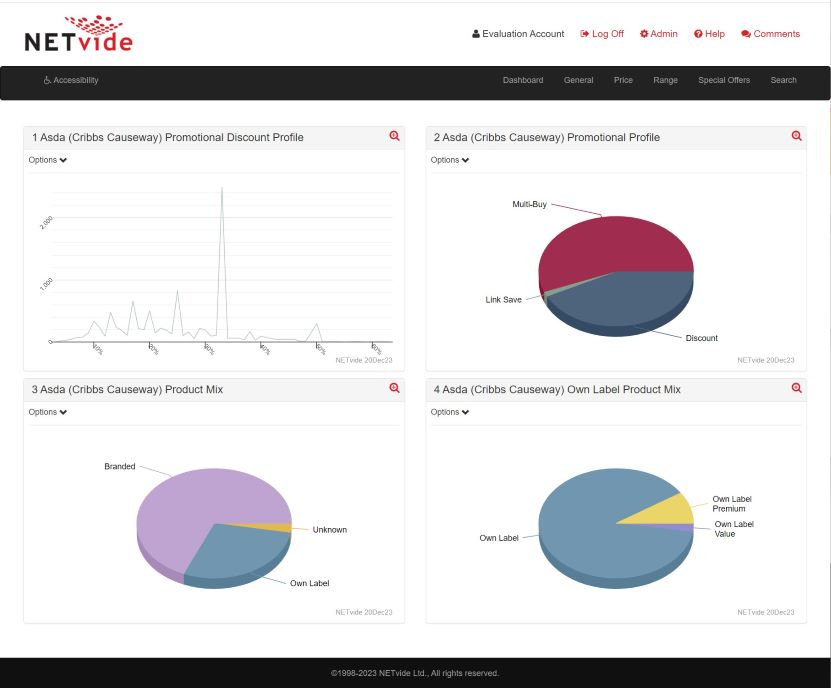Click the 'Own Label Value' chart label
This screenshot has width=831, height=688.
(733, 529)
